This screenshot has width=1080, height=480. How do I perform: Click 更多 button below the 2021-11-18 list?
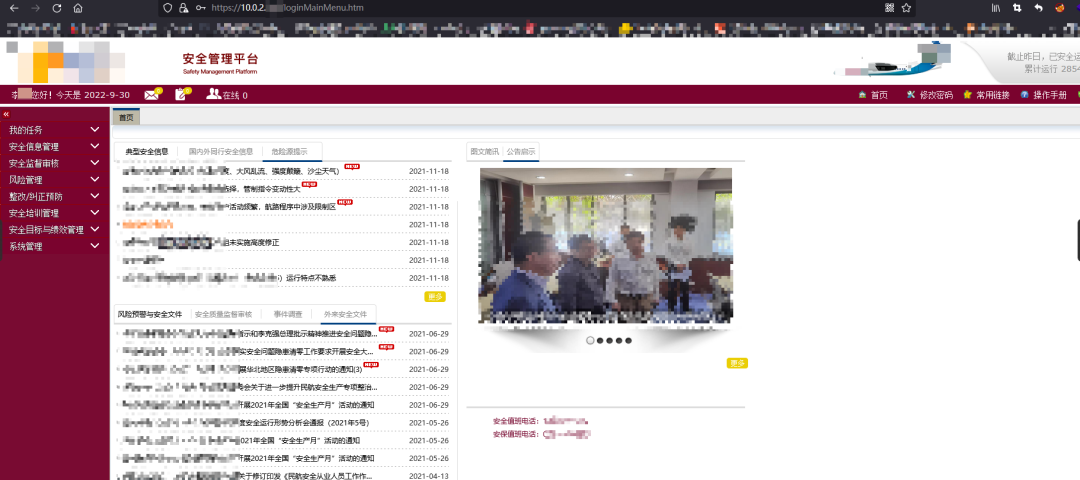pos(435,297)
